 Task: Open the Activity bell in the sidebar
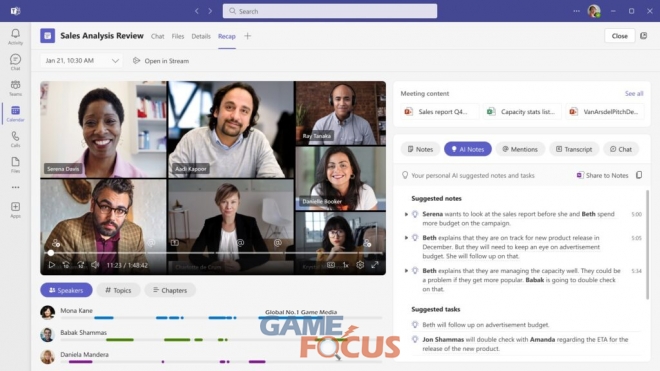click(x=15, y=36)
